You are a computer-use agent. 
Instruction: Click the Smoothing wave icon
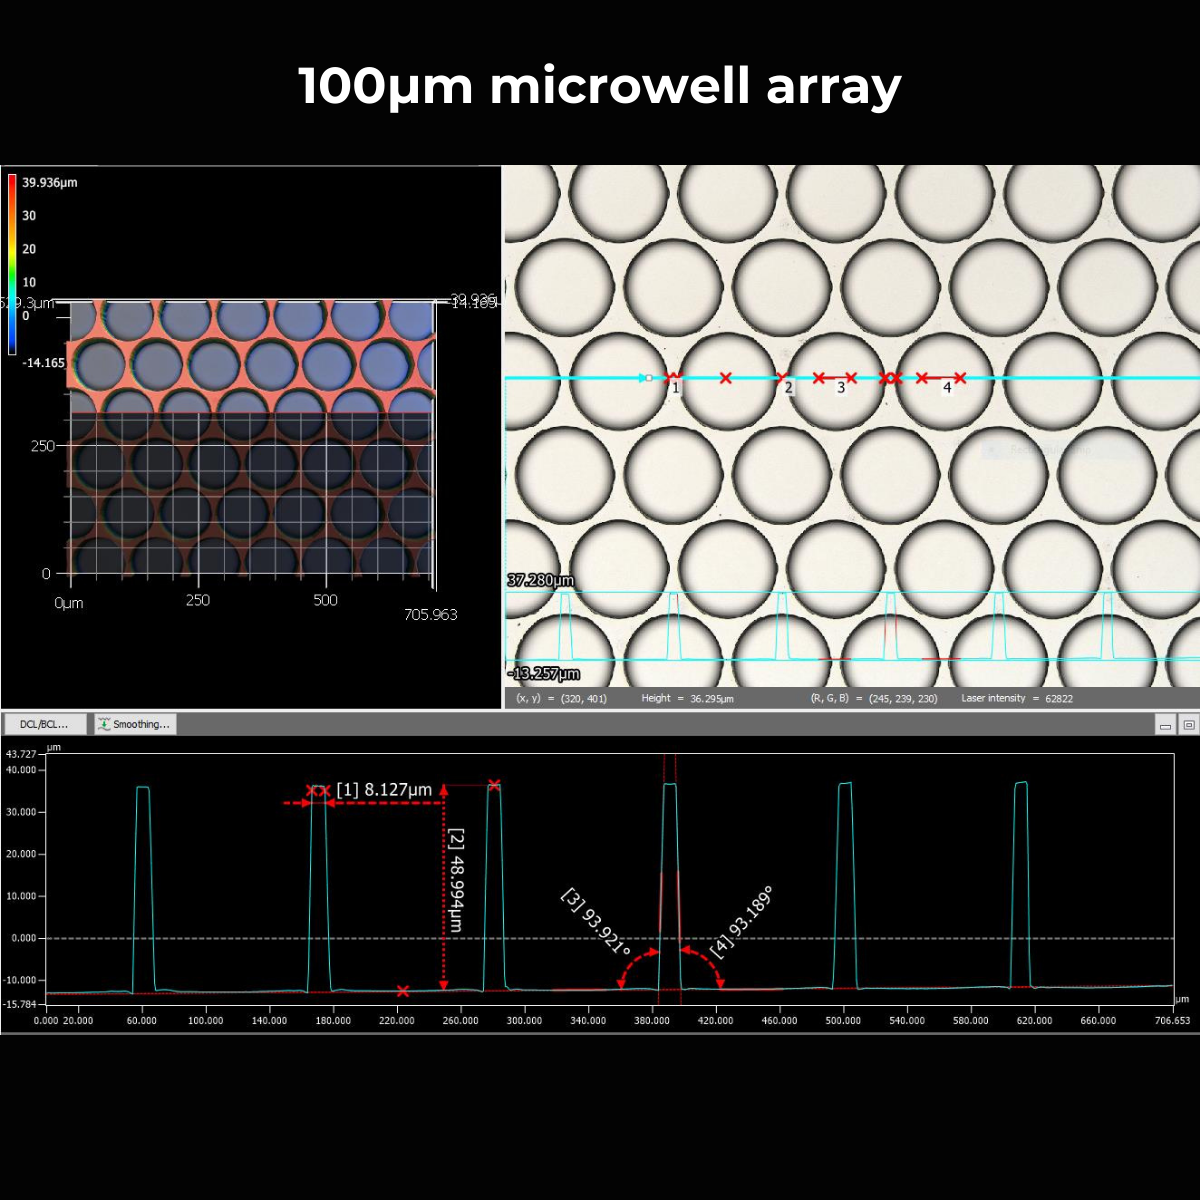[104, 724]
